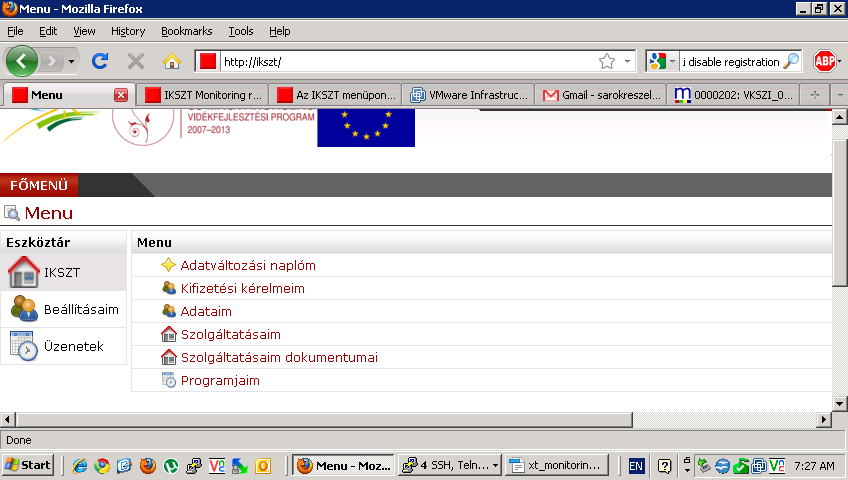This screenshot has height=480, width=848.
Task: Open the Bookmarks menu
Action: pos(187,31)
